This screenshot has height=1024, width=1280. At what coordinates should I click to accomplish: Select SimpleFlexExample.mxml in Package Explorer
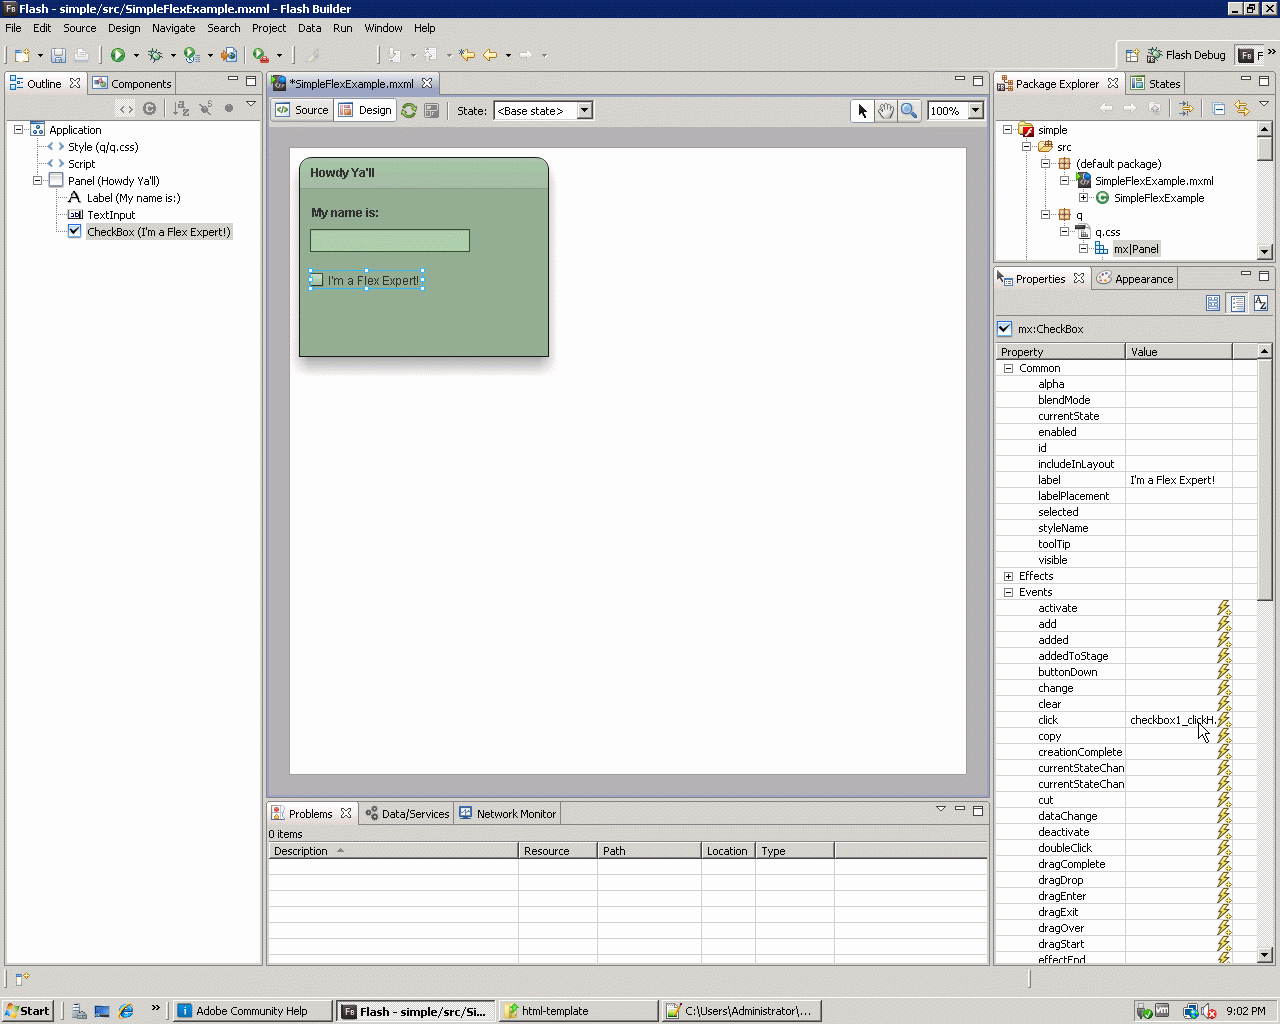(1154, 181)
